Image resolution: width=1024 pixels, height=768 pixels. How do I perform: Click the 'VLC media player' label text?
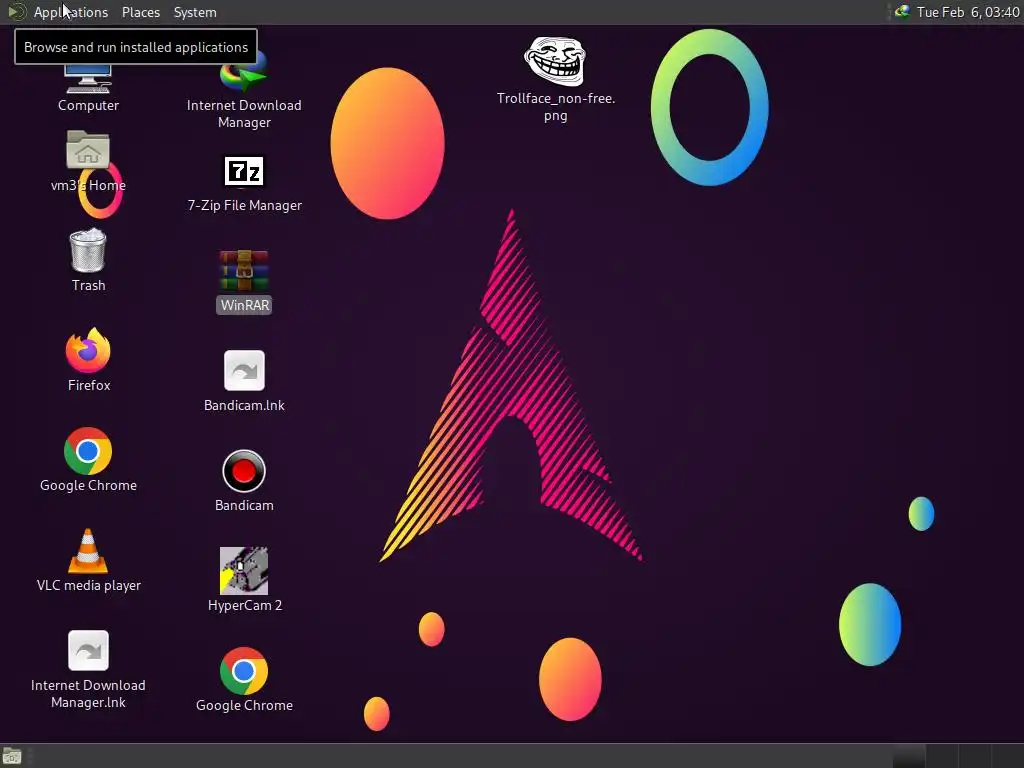(89, 585)
